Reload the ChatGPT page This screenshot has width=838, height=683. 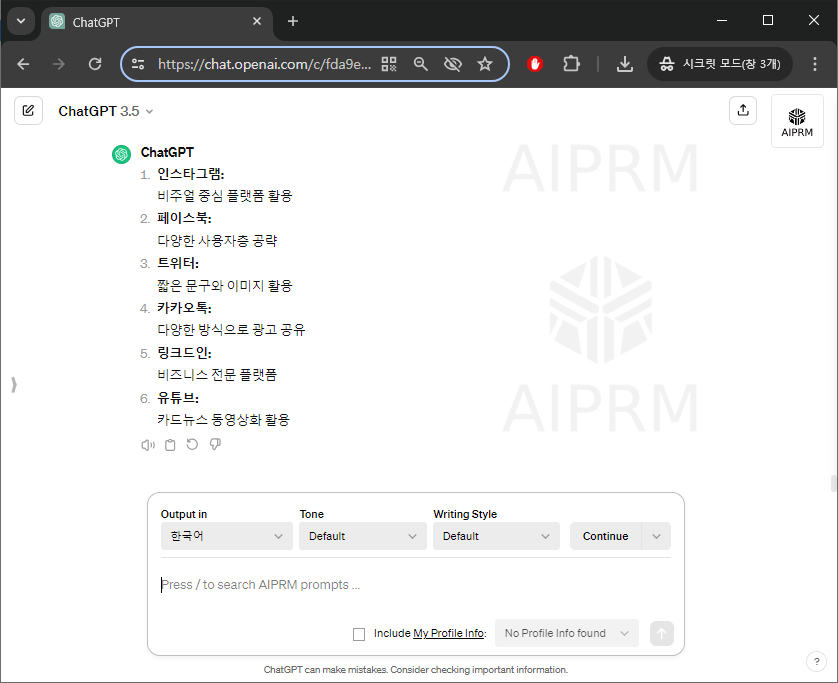click(x=95, y=65)
